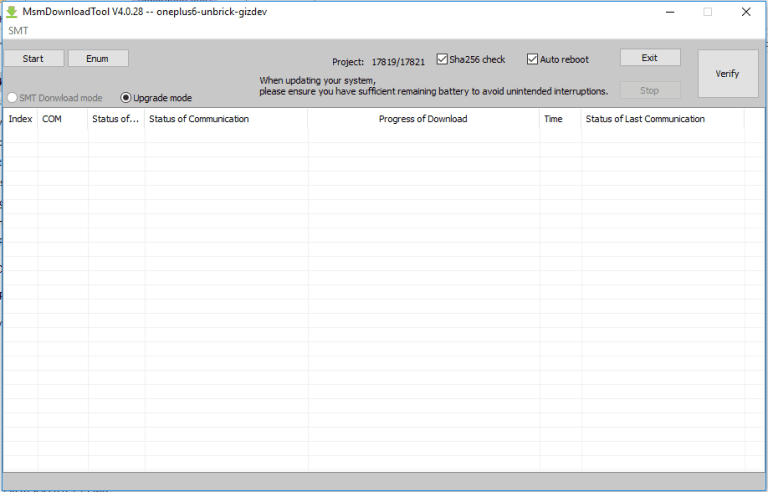Click the greyed maximize window button
Image resolution: width=768 pixels, height=492 pixels.
click(x=708, y=12)
